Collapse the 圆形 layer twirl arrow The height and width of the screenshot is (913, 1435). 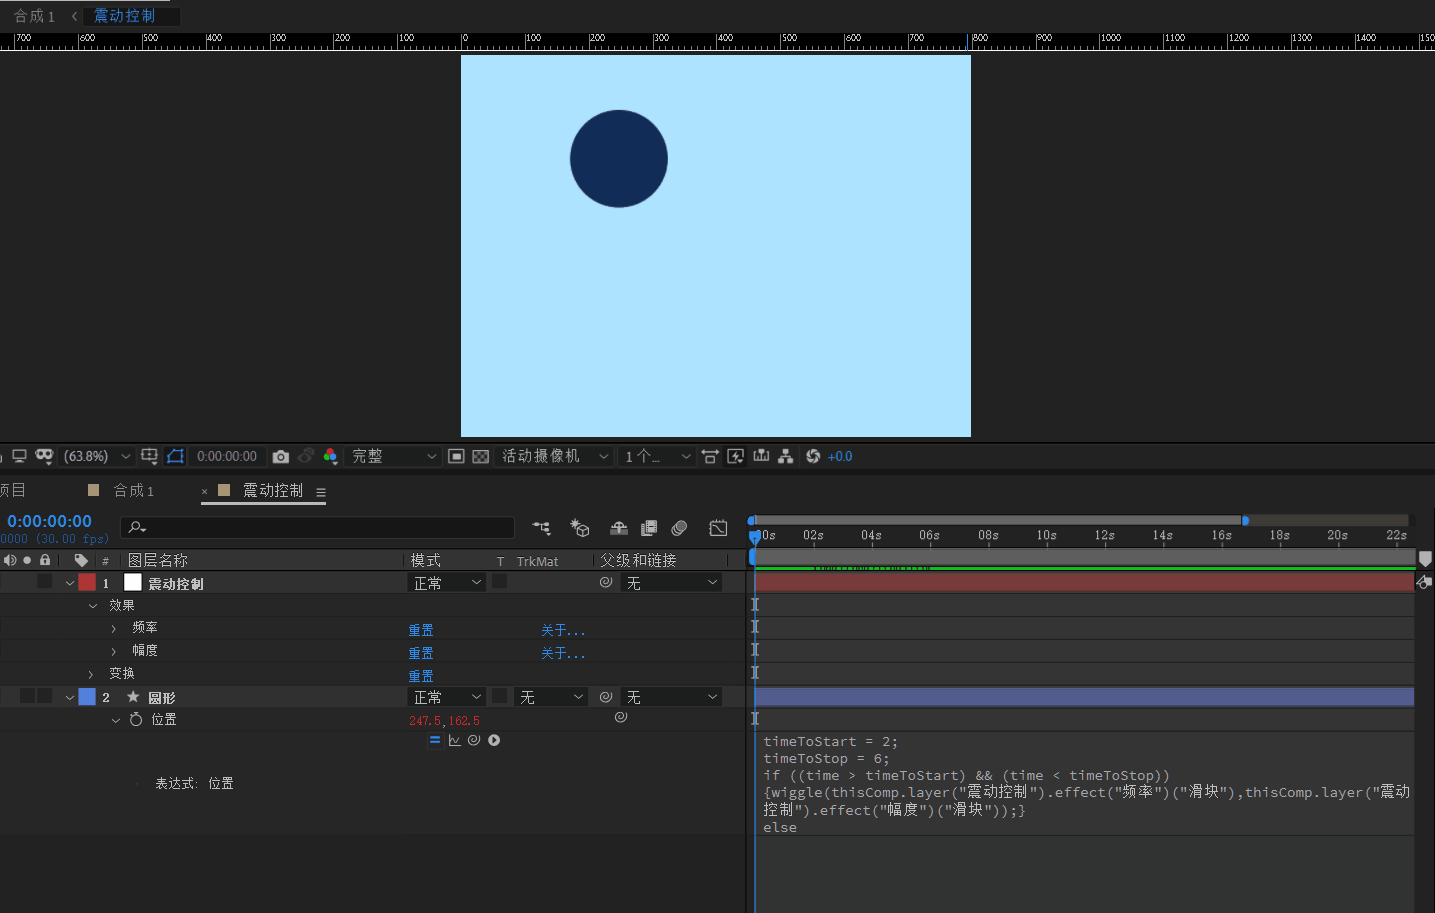pos(70,697)
